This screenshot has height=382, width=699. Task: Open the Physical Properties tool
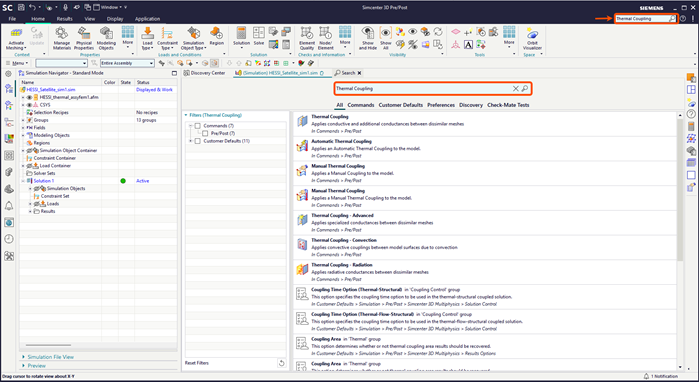84,34
